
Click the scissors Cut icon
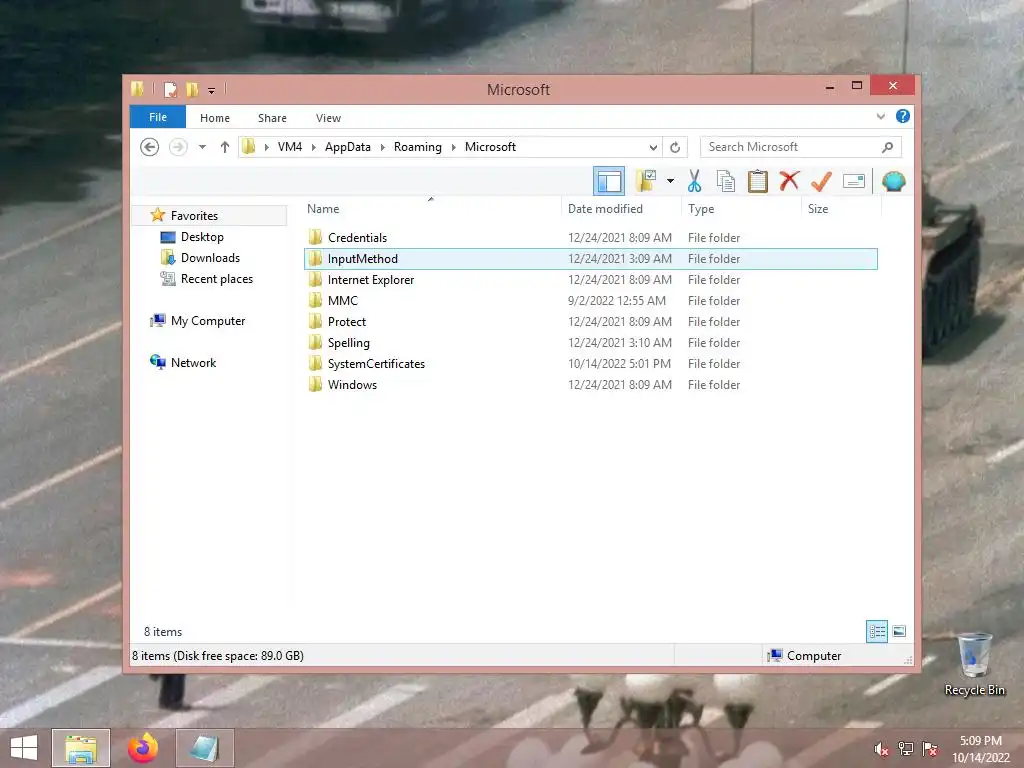[x=694, y=181]
